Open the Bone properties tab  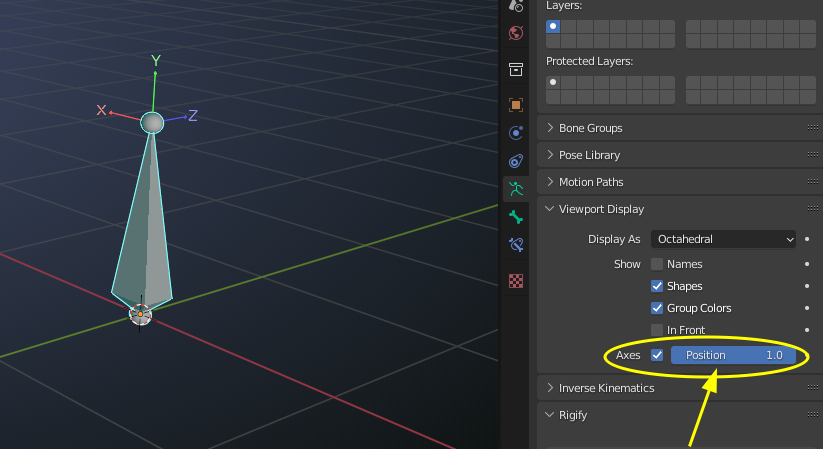[516, 217]
